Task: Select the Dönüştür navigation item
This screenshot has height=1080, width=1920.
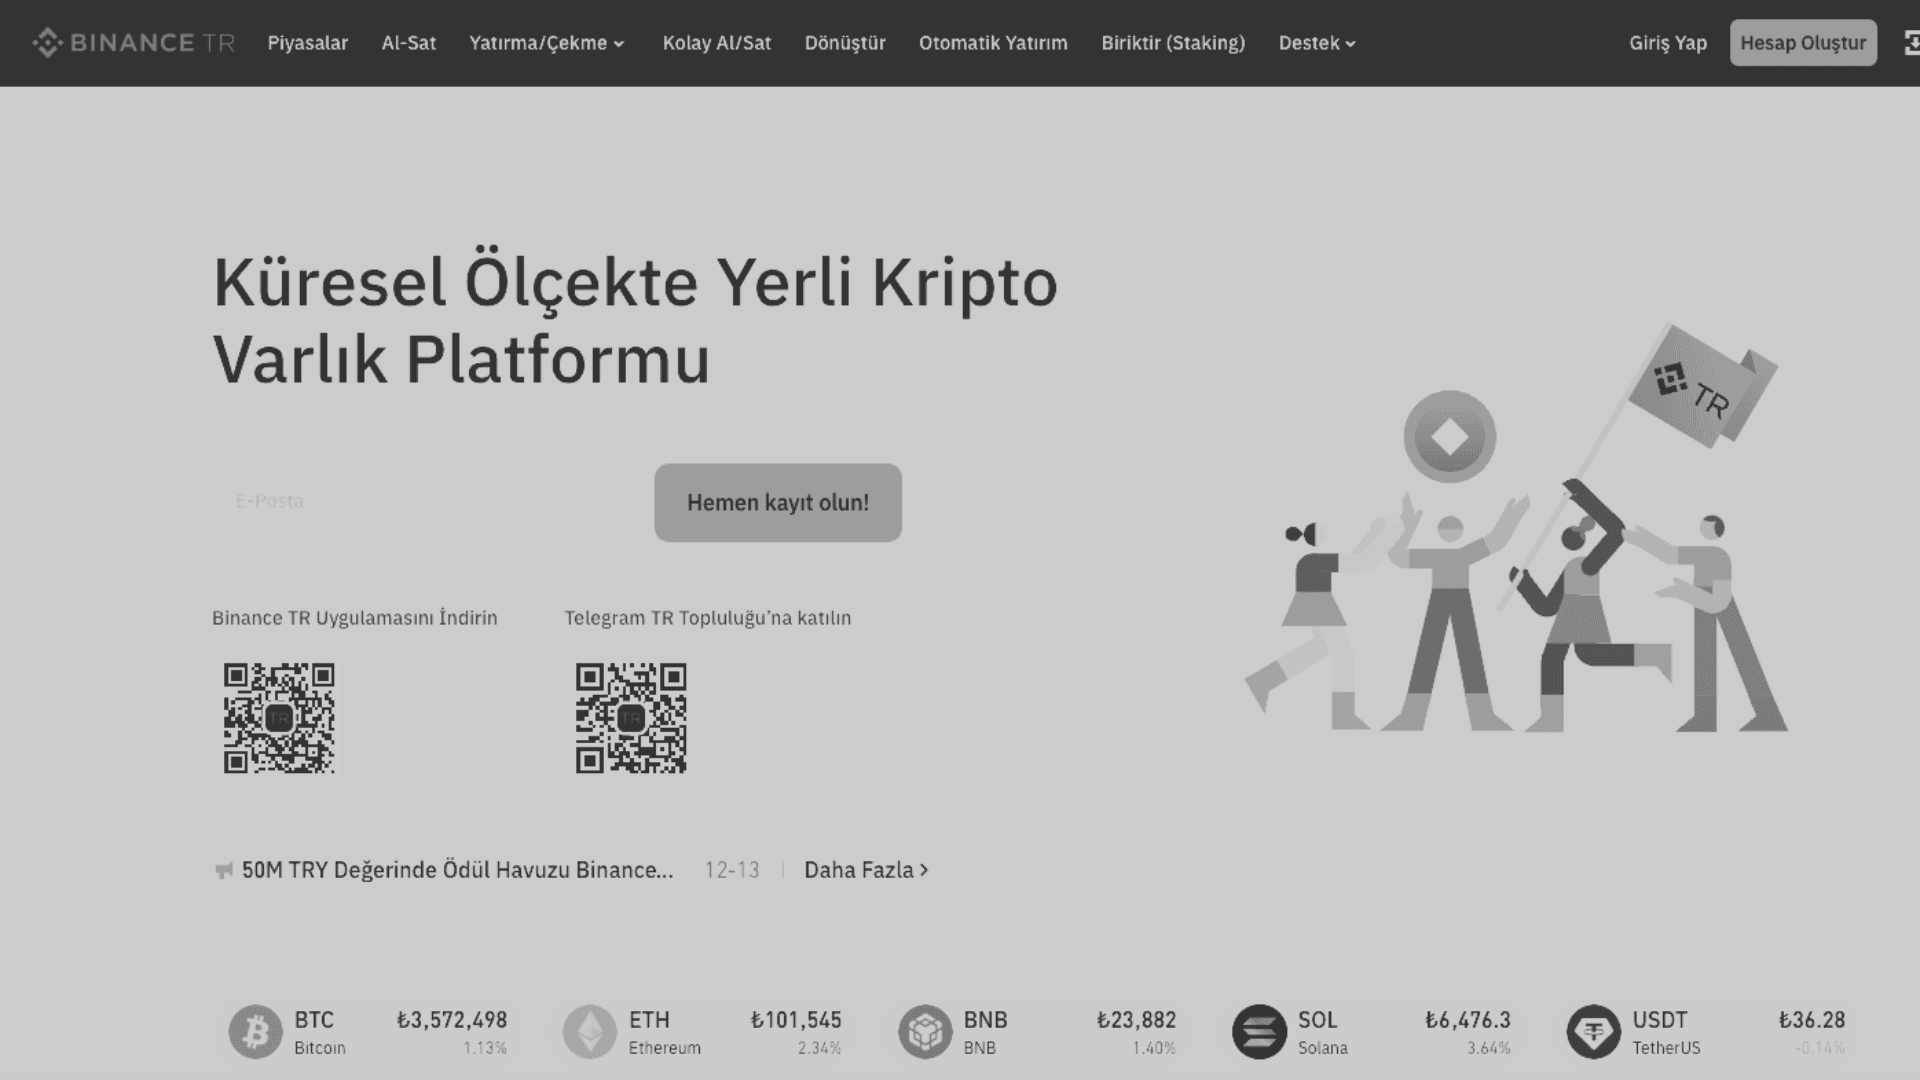Action: pyautogui.click(x=845, y=43)
